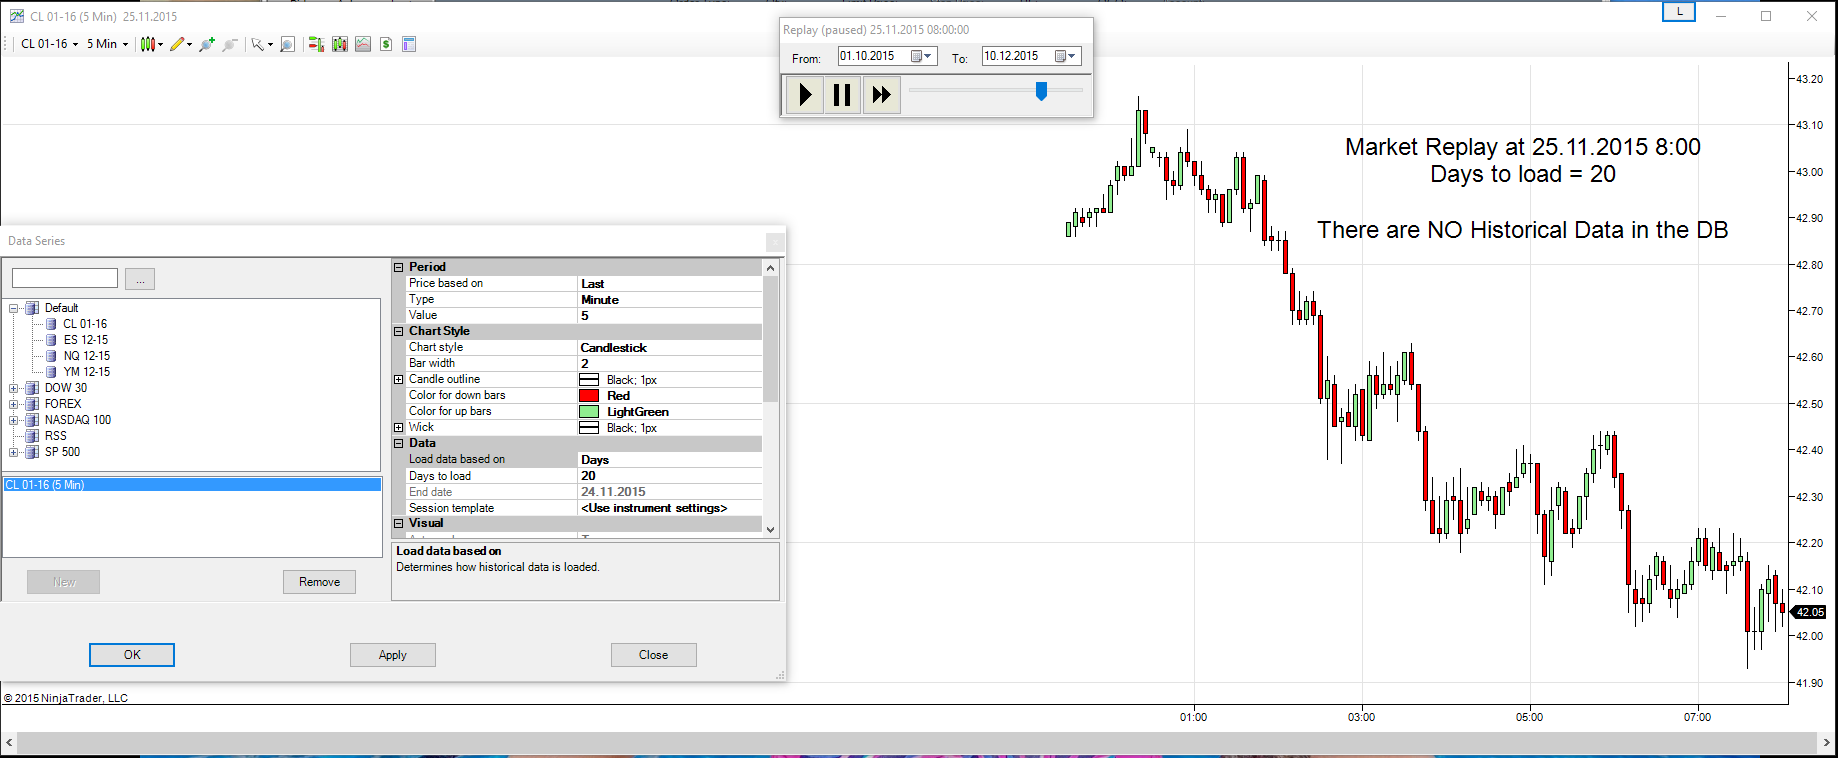The height and width of the screenshot is (758, 1838).
Task: Click the chart horizontal scroll right arrow
Action: tap(1826, 743)
